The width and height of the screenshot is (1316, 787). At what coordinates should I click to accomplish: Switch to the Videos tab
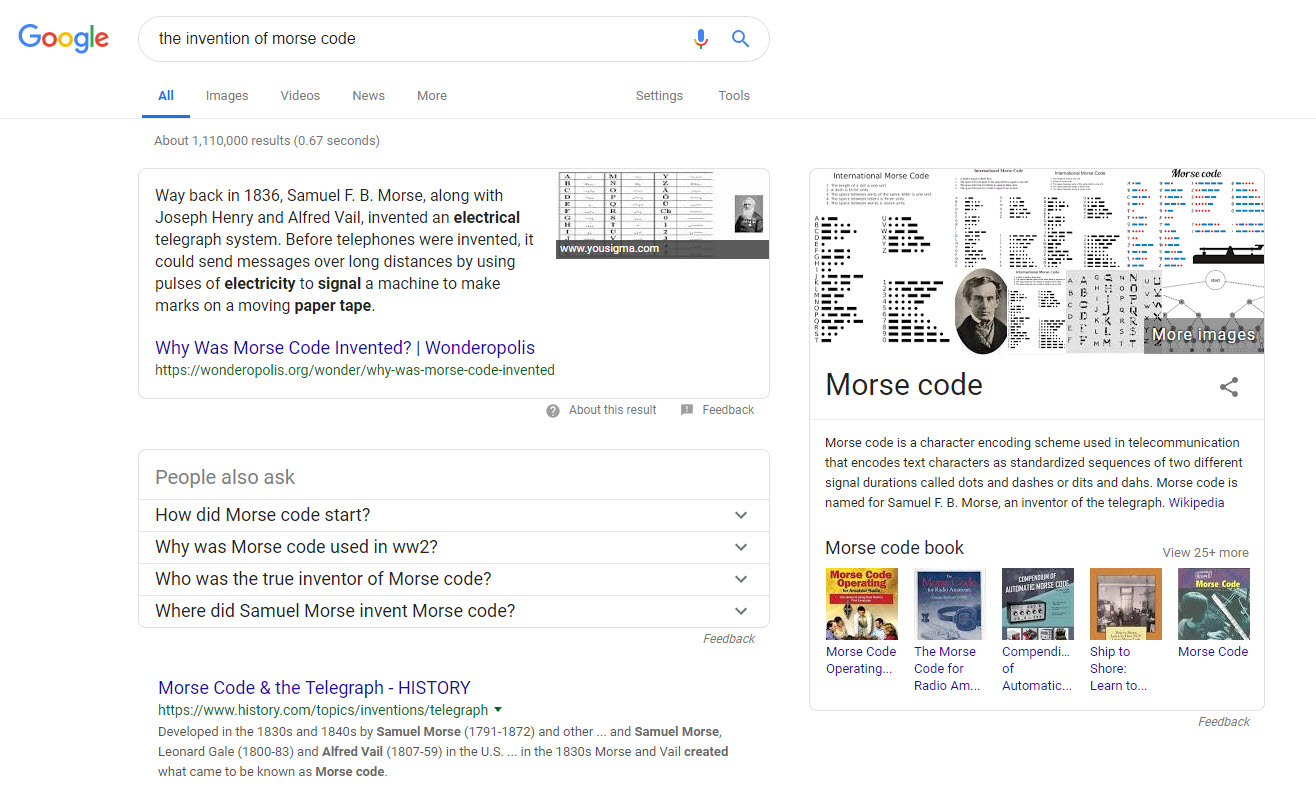pos(300,96)
